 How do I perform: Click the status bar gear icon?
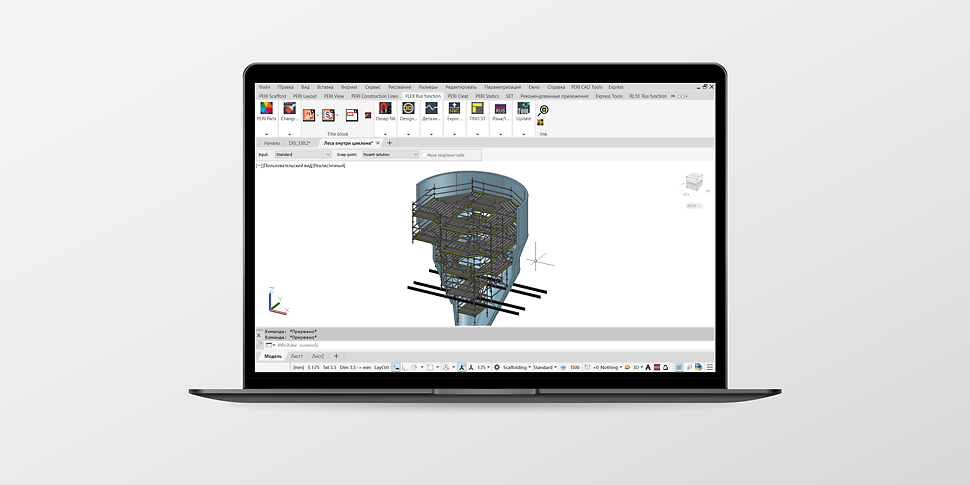tap(497, 368)
